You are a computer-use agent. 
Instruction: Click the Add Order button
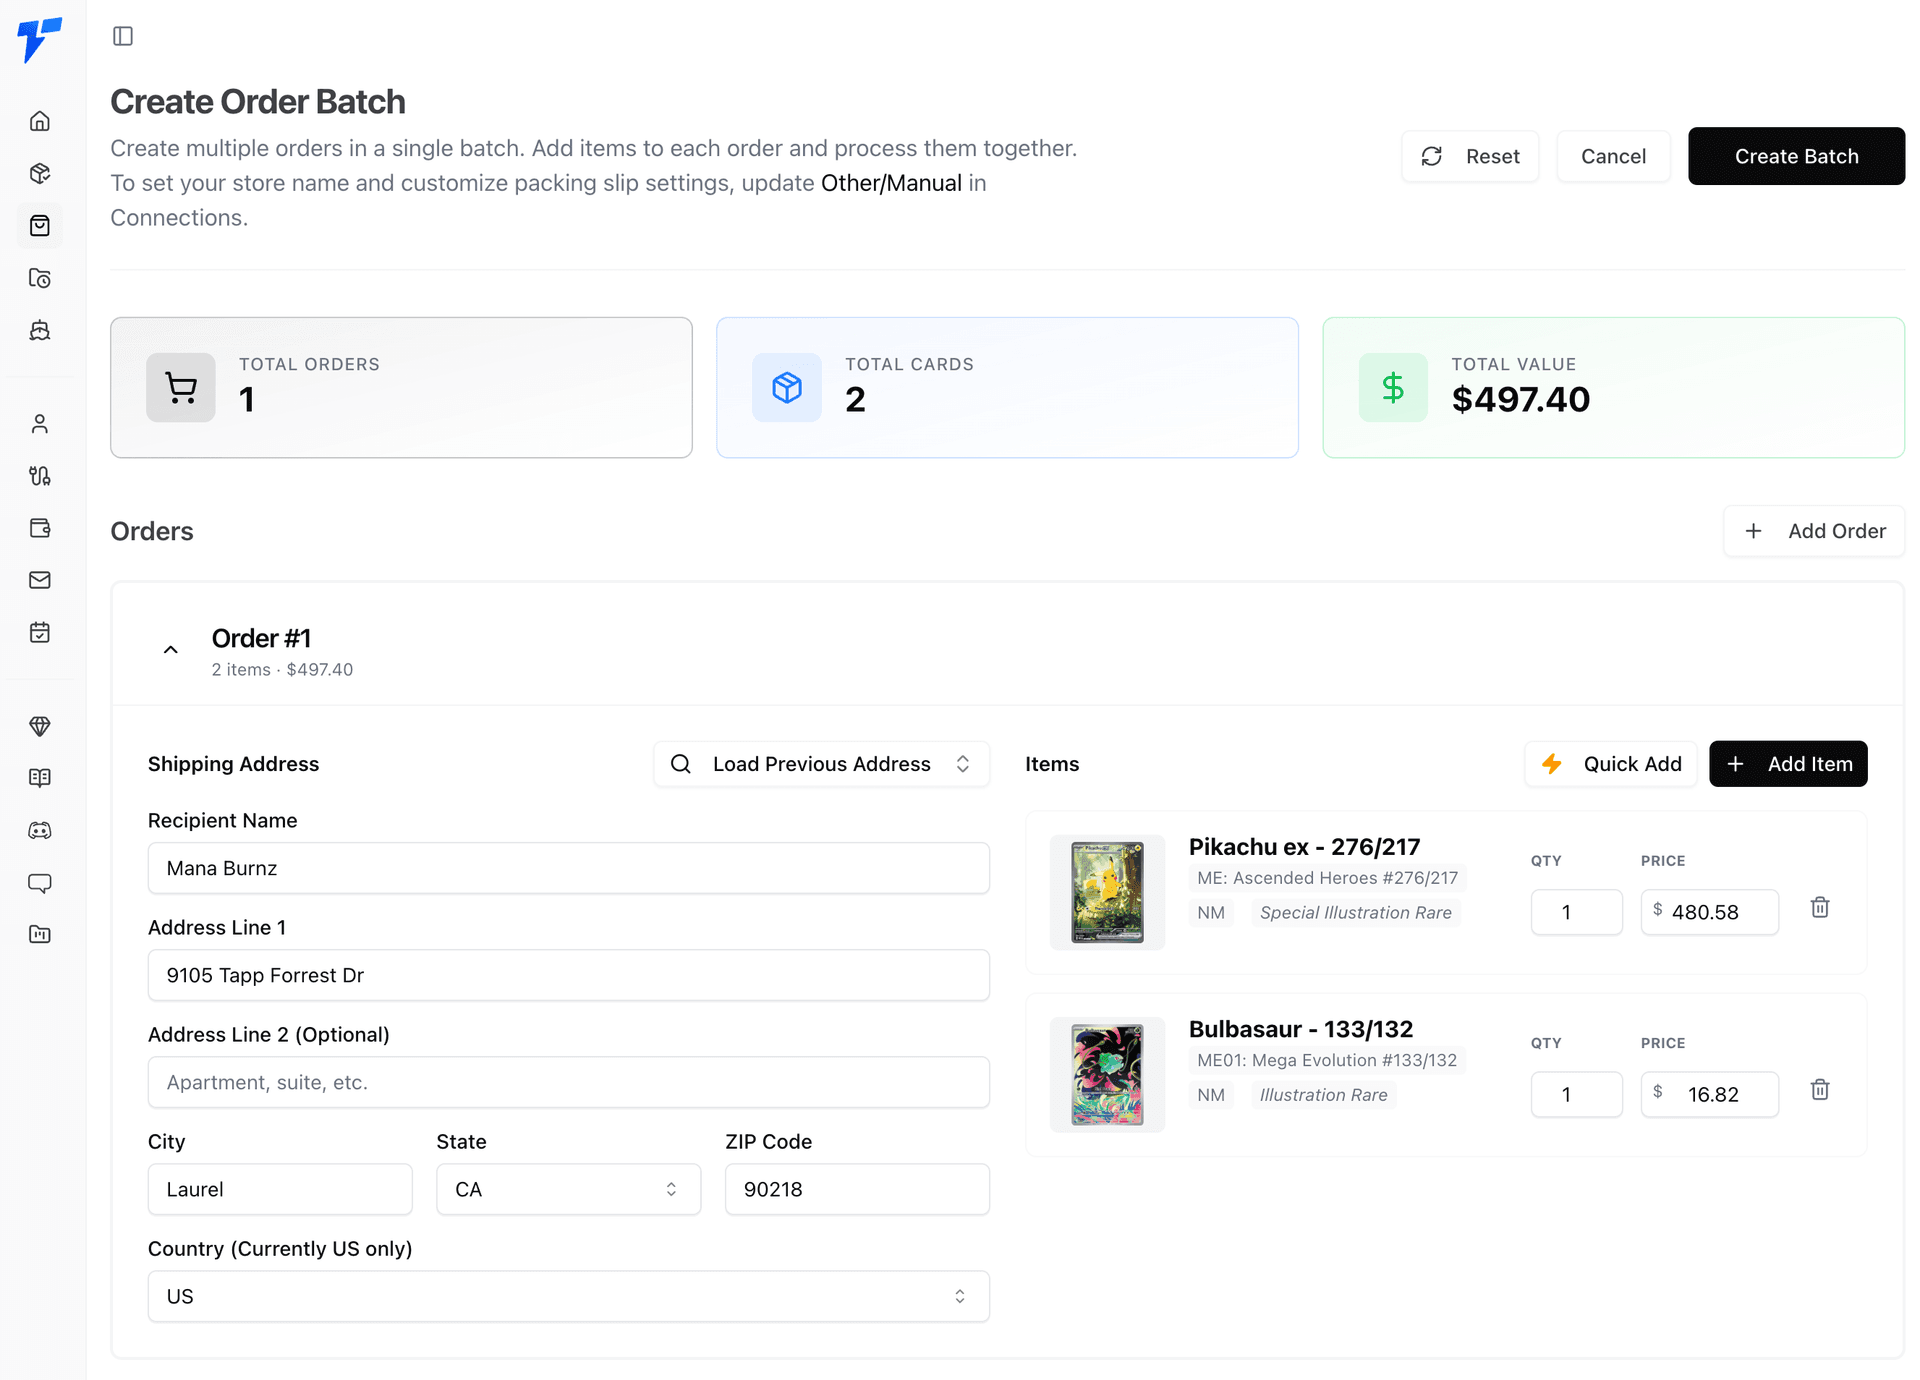(1814, 531)
